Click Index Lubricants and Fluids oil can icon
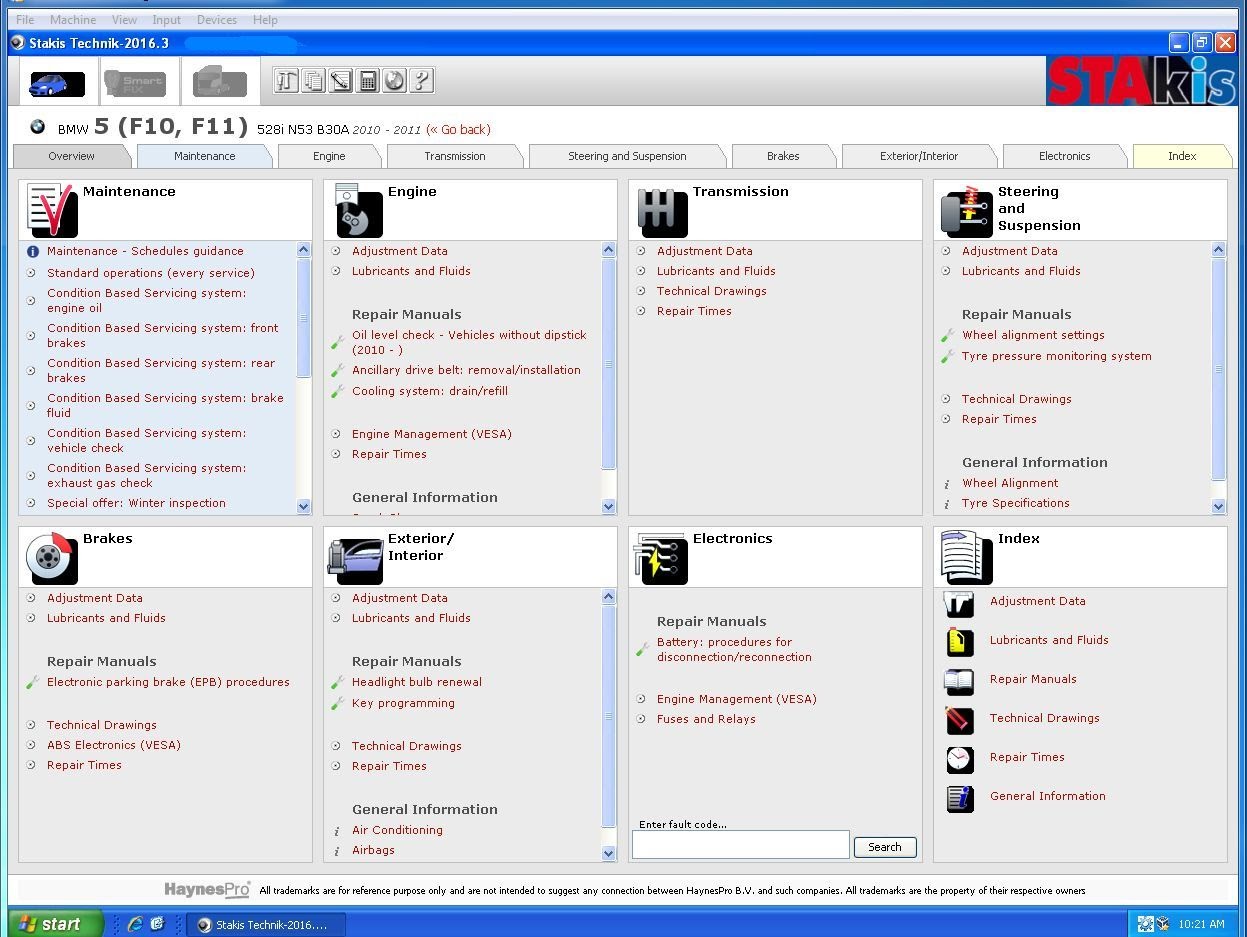1247x937 pixels. [x=959, y=642]
